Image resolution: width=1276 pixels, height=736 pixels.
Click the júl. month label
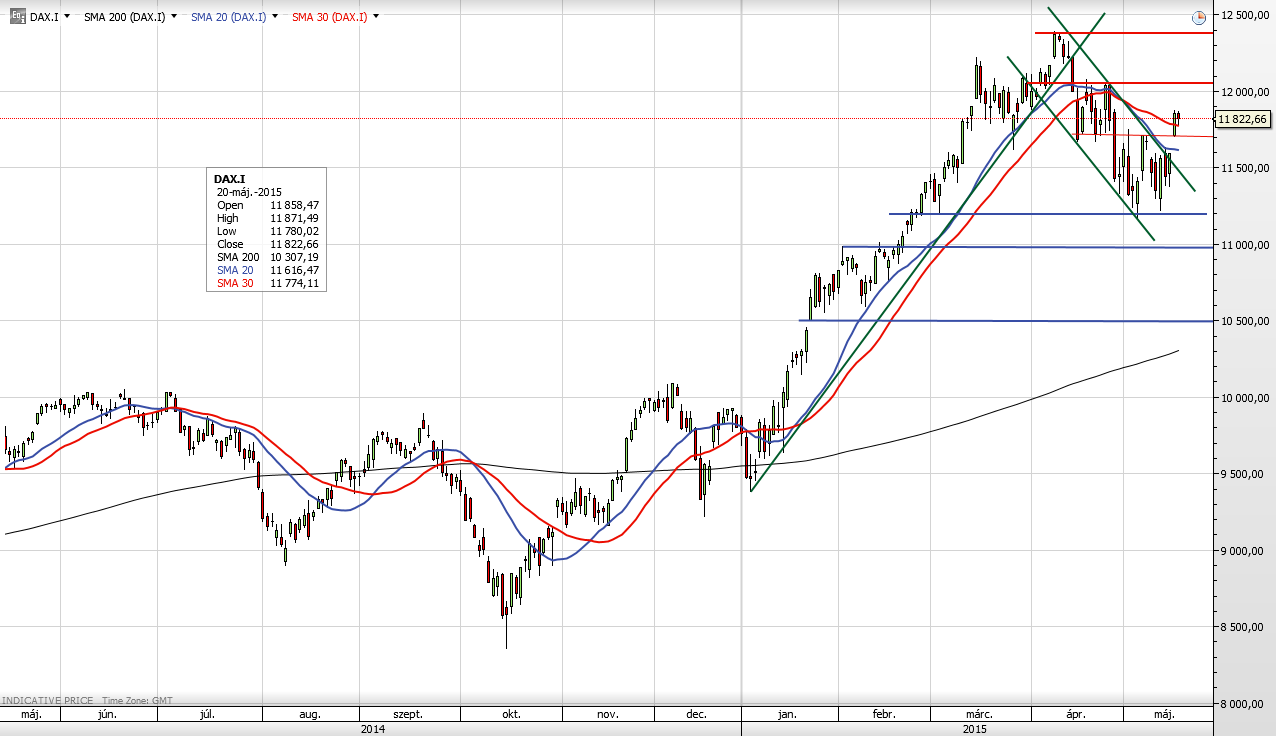[209, 715]
